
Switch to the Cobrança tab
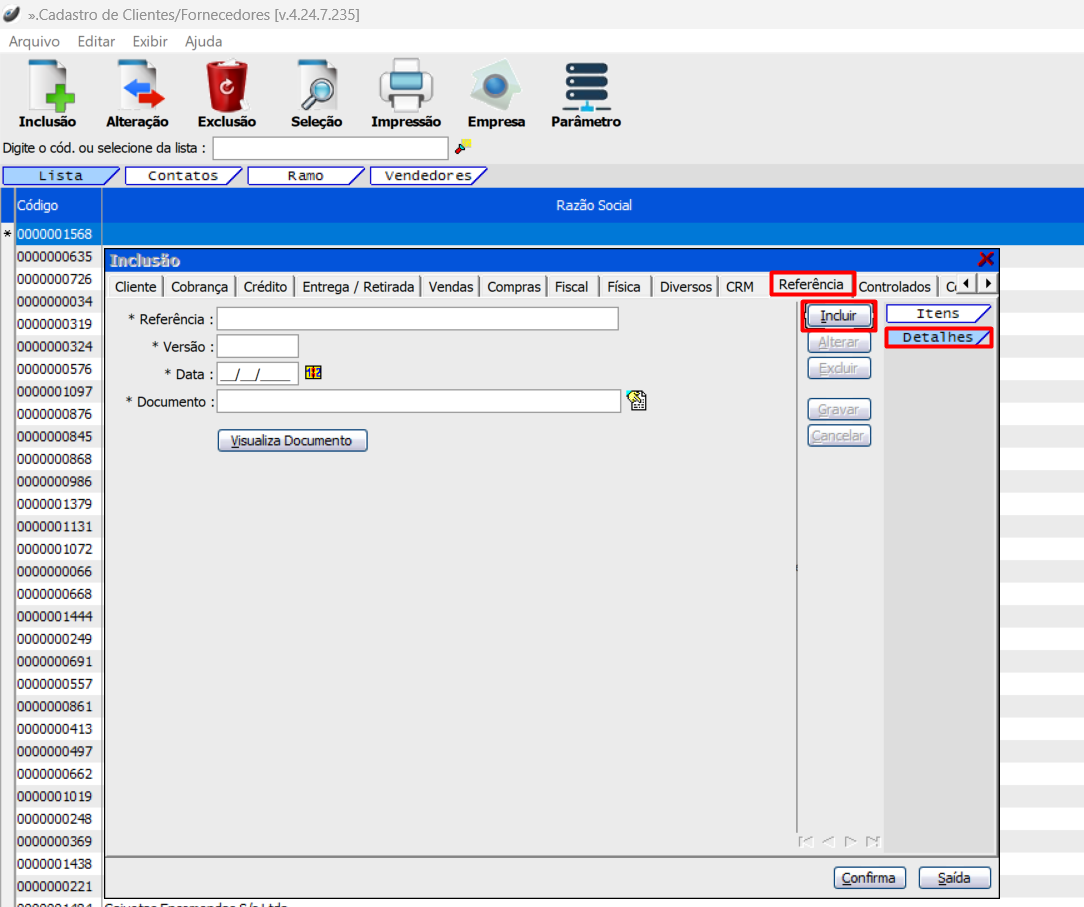coord(199,287)
